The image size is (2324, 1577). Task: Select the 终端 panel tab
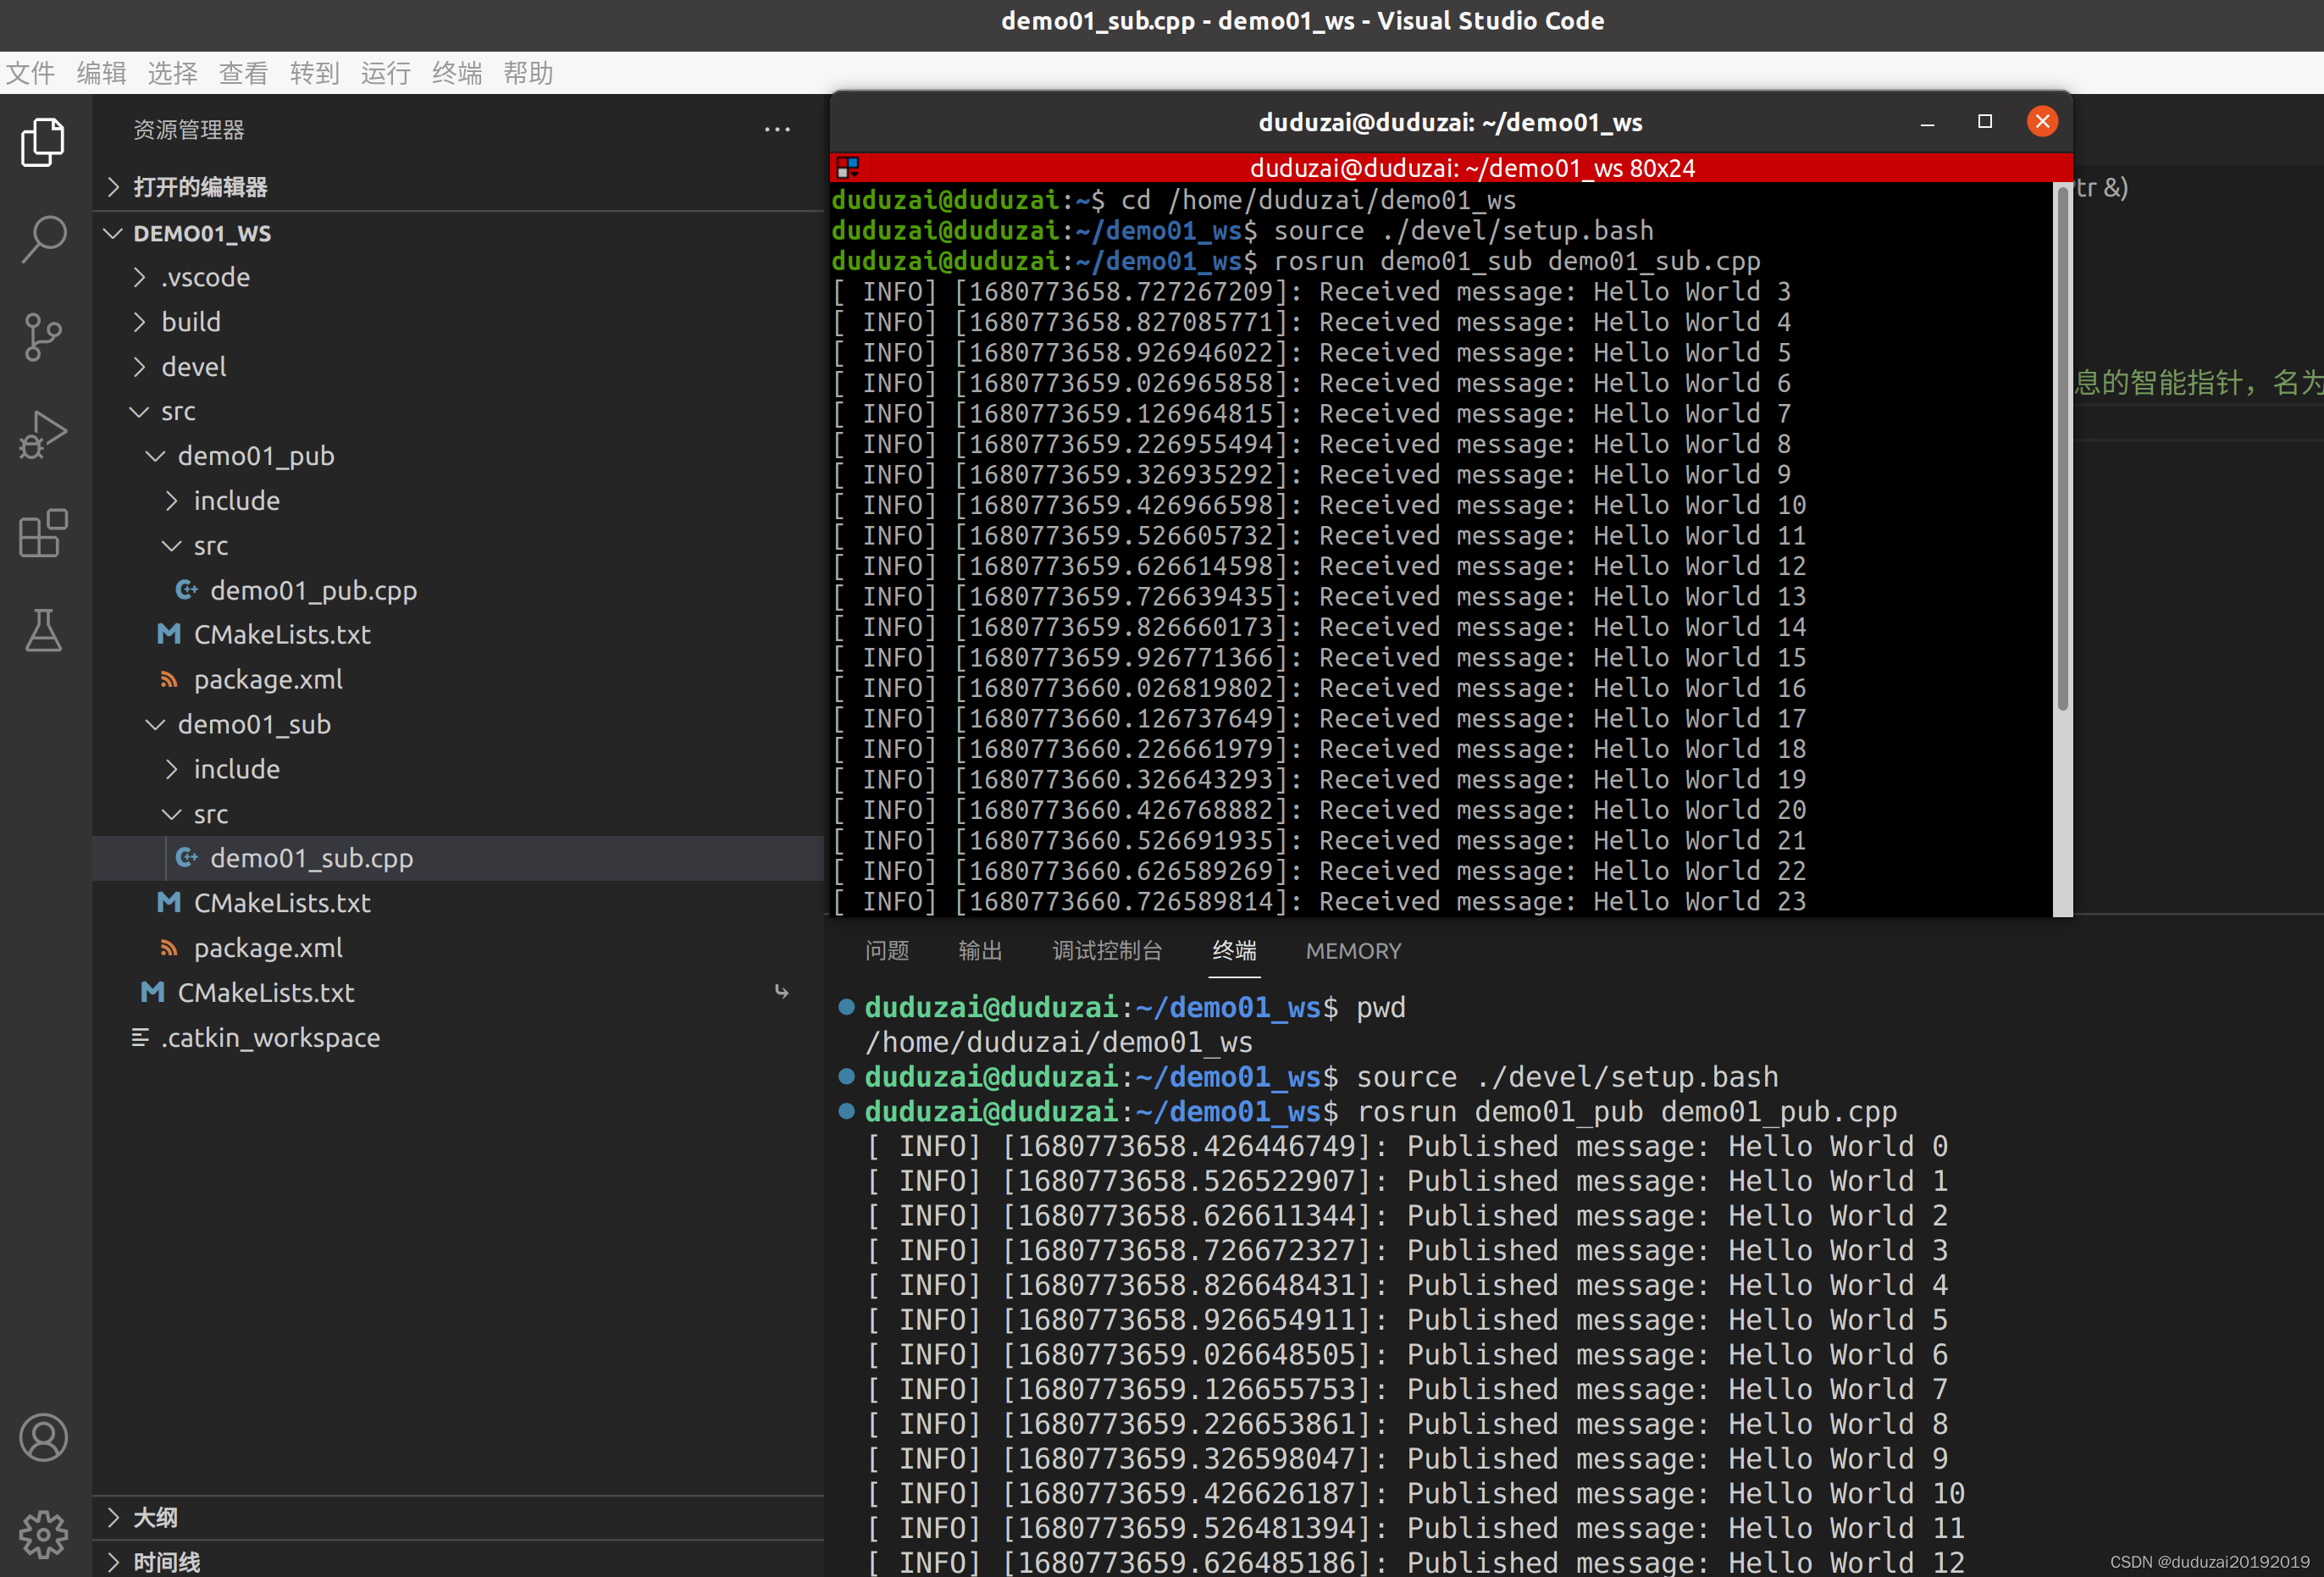coord(1235,951)
